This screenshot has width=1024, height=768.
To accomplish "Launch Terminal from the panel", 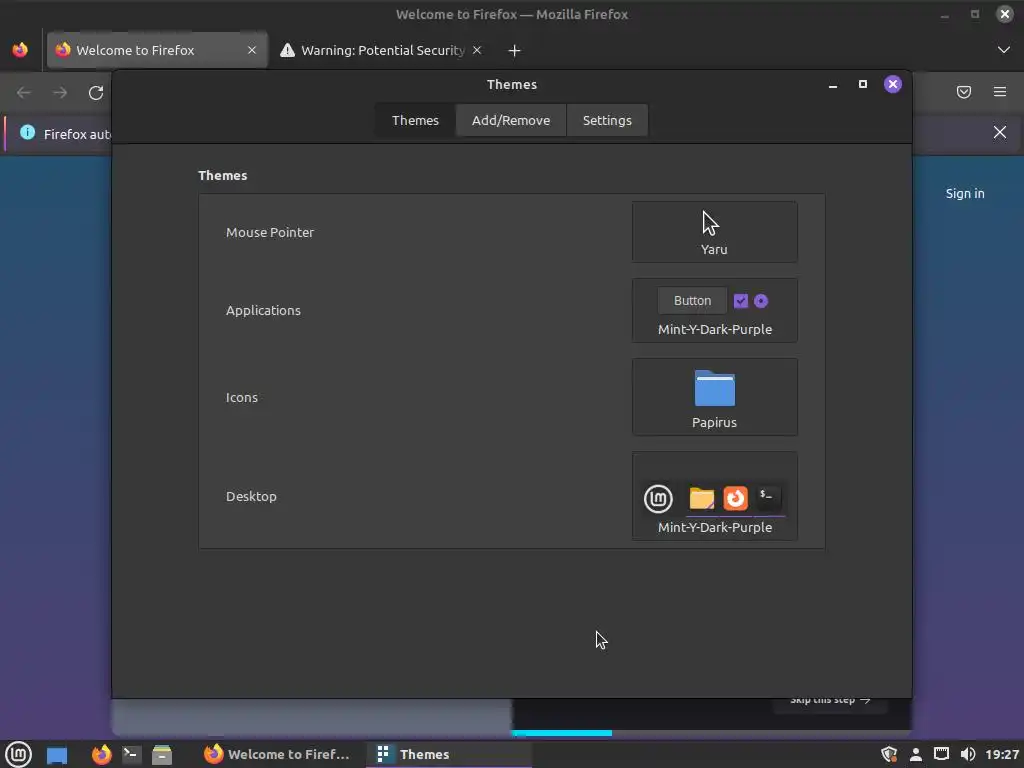I will click(131, 754).
